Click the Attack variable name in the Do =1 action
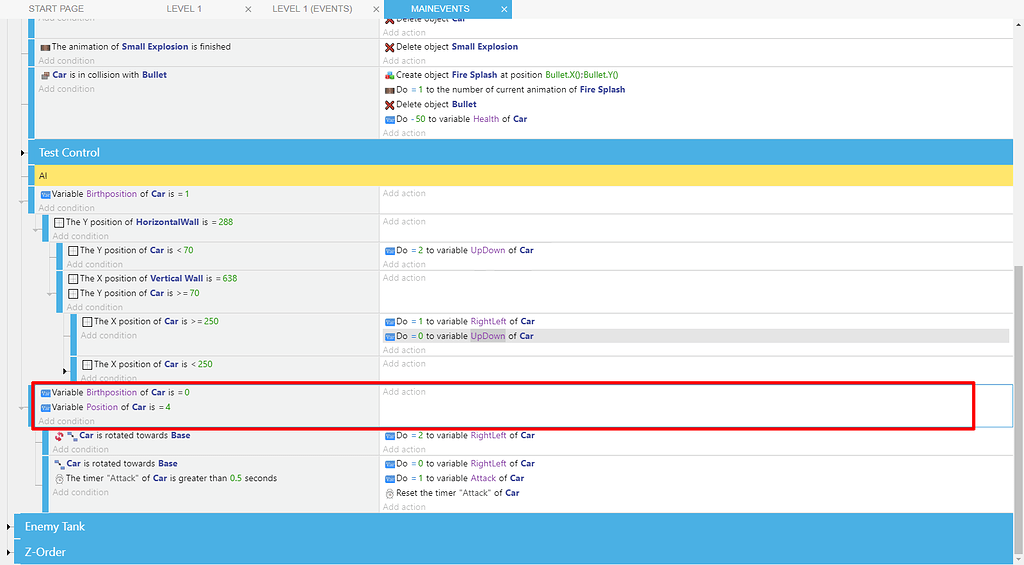The width and height of the screenshot is (1024, 565). (483, 478)
